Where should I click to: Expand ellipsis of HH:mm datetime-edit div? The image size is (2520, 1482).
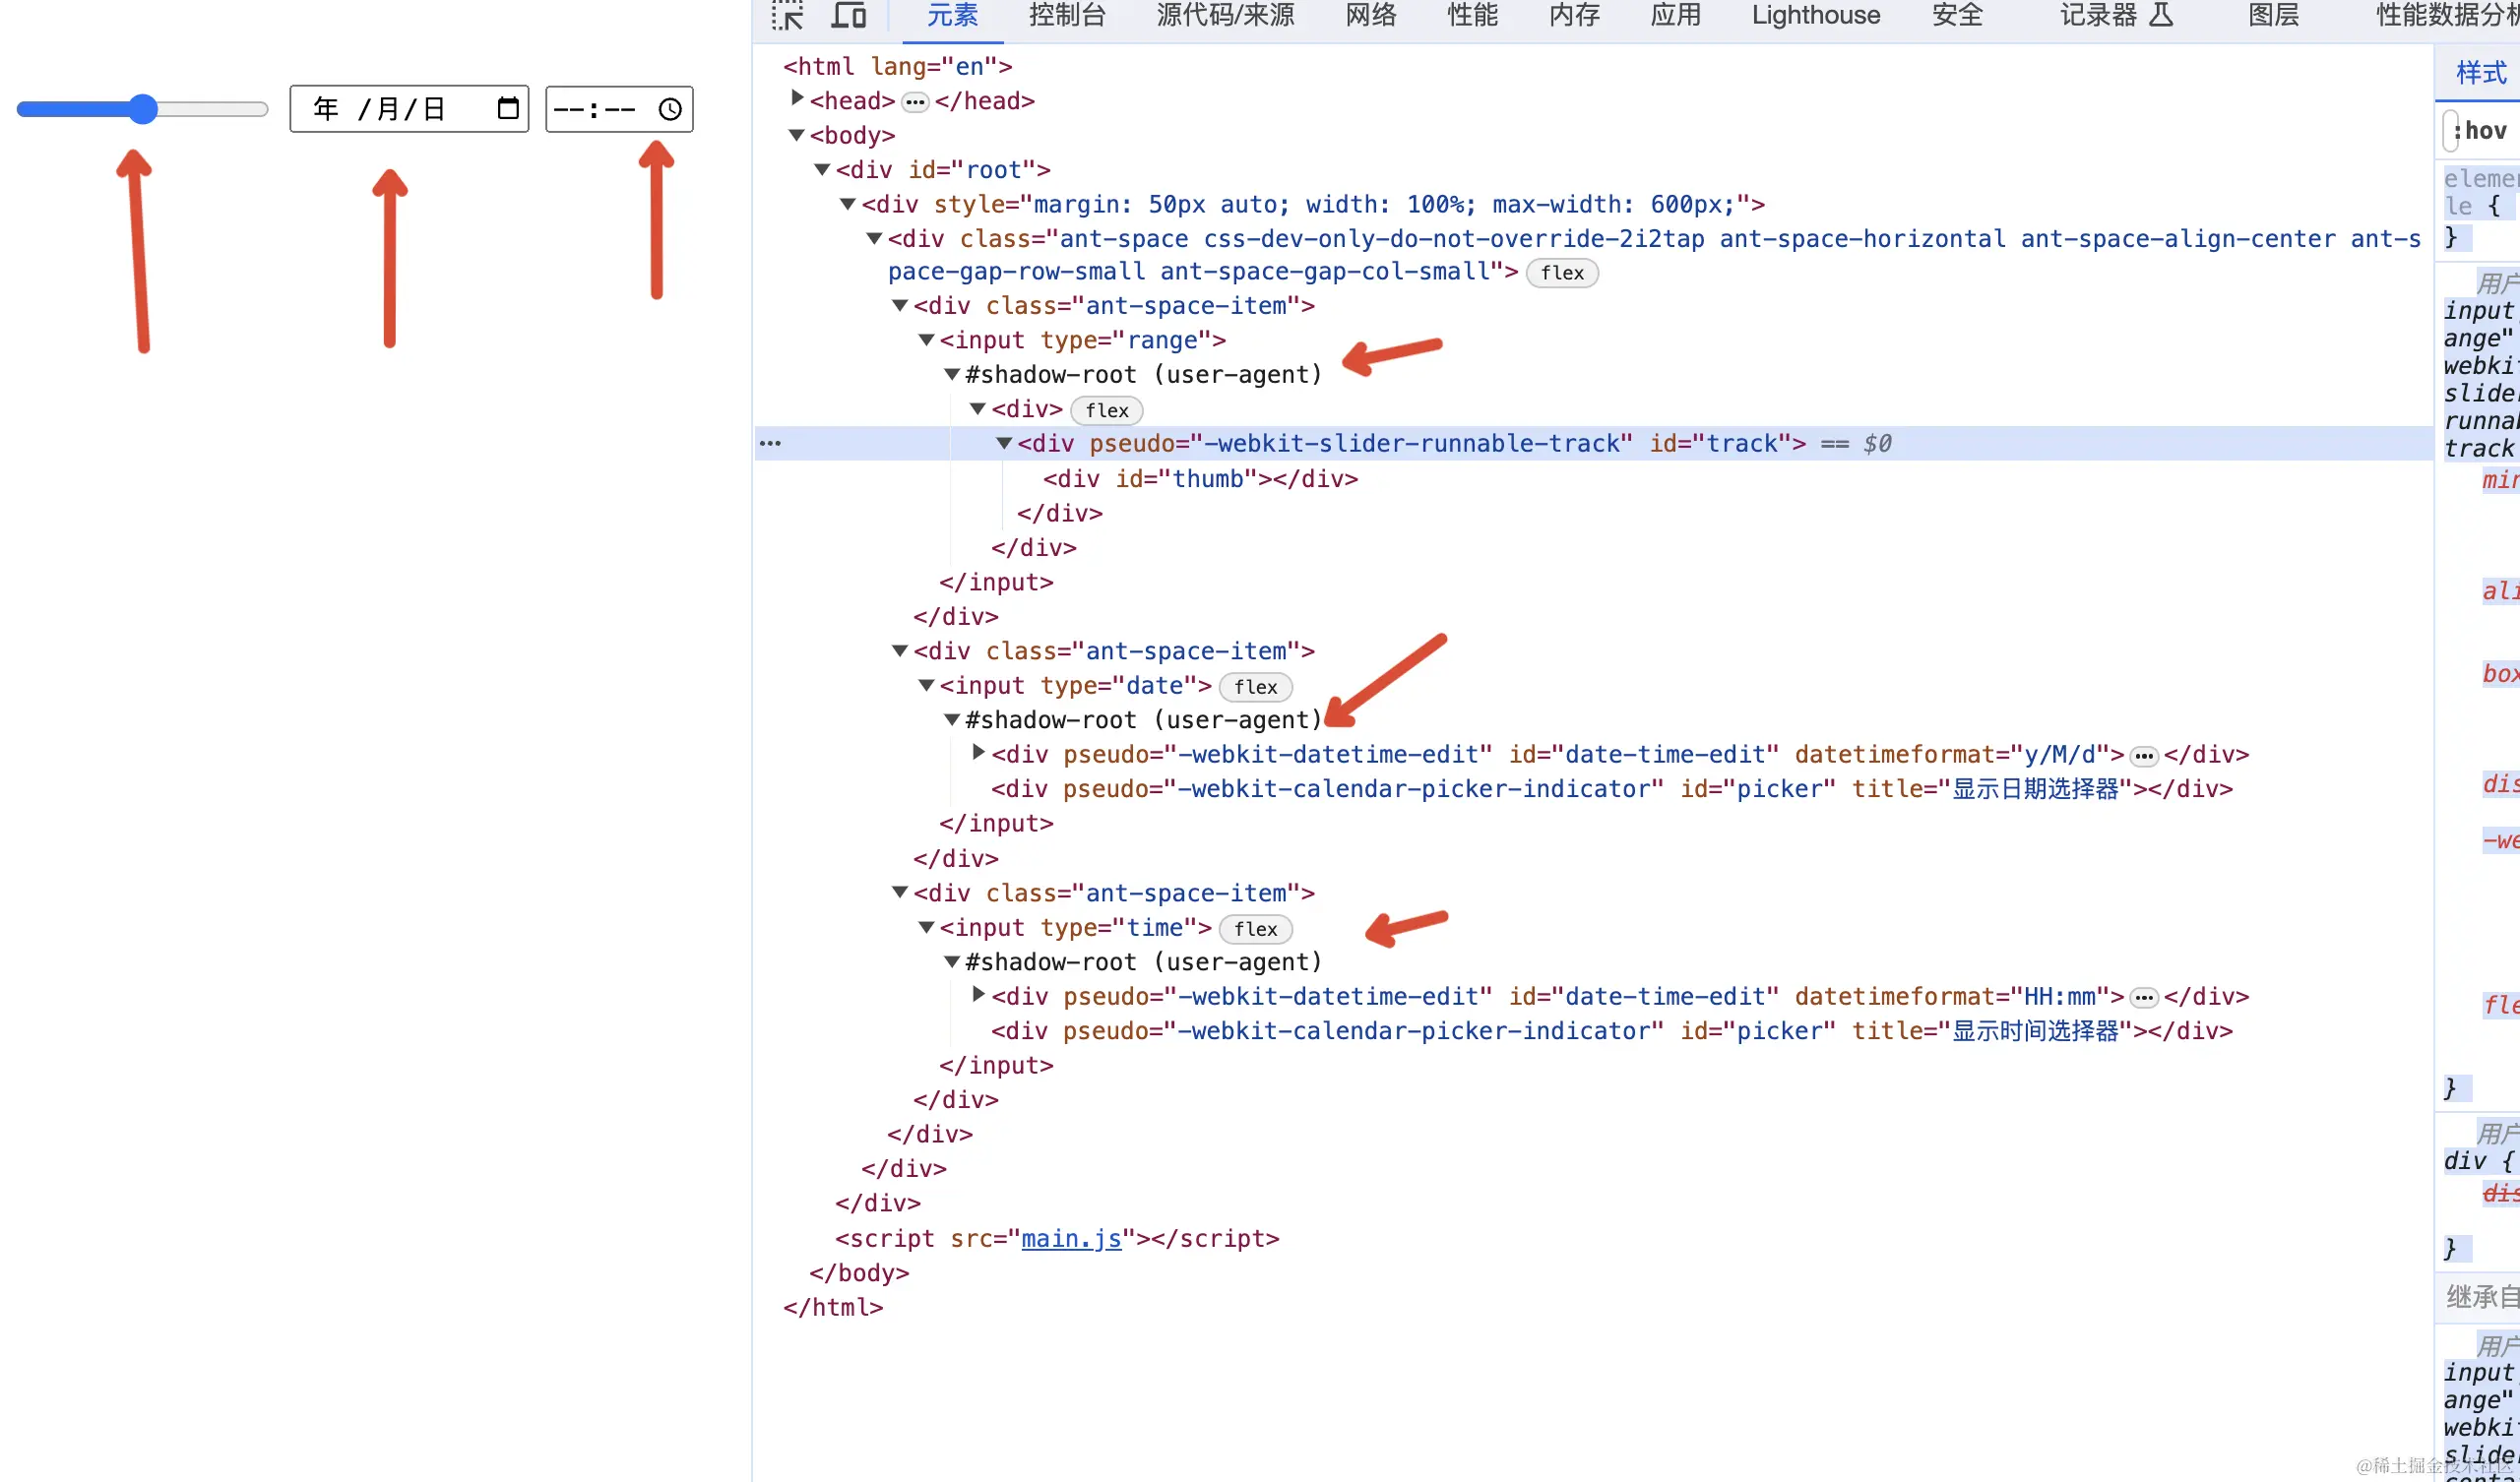(2143, 998)
